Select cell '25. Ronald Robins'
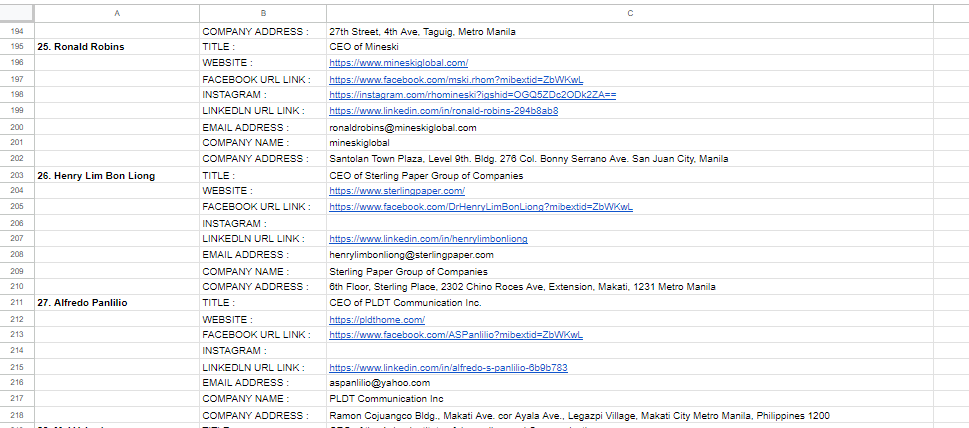Viewport: 969px width, 428px height. (117, 46)
